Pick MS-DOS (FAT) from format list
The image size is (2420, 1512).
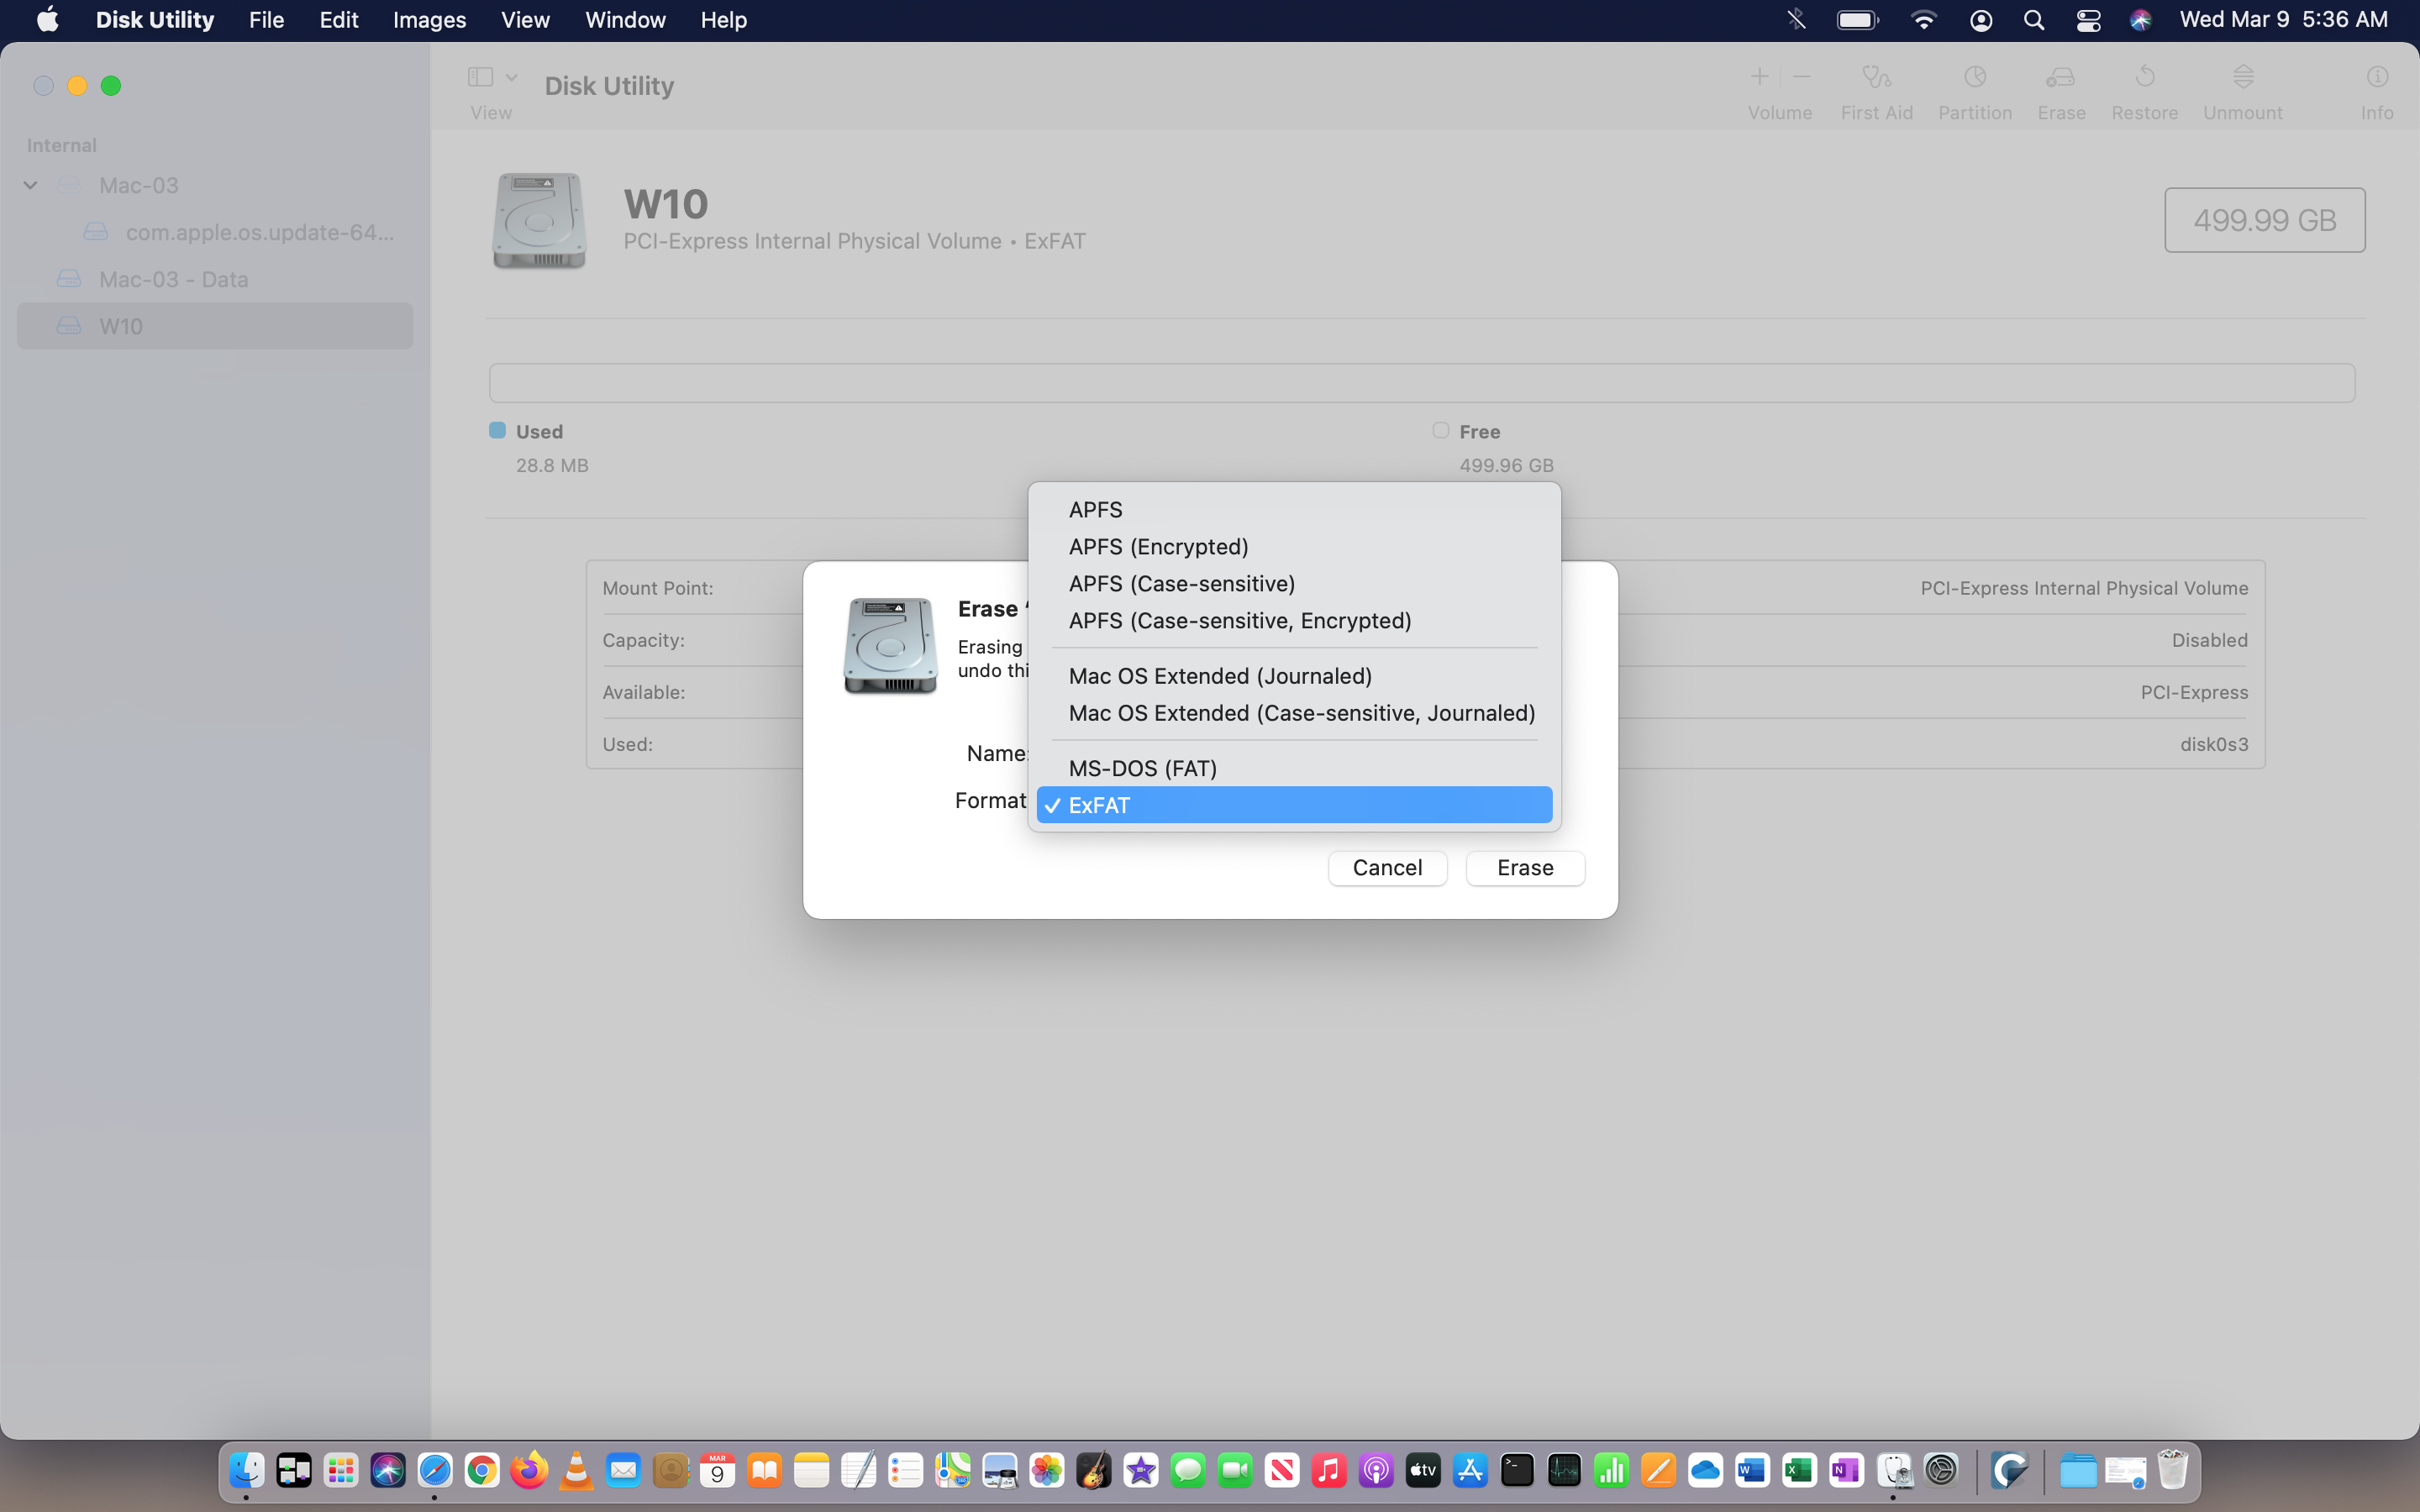[1142, 768]
